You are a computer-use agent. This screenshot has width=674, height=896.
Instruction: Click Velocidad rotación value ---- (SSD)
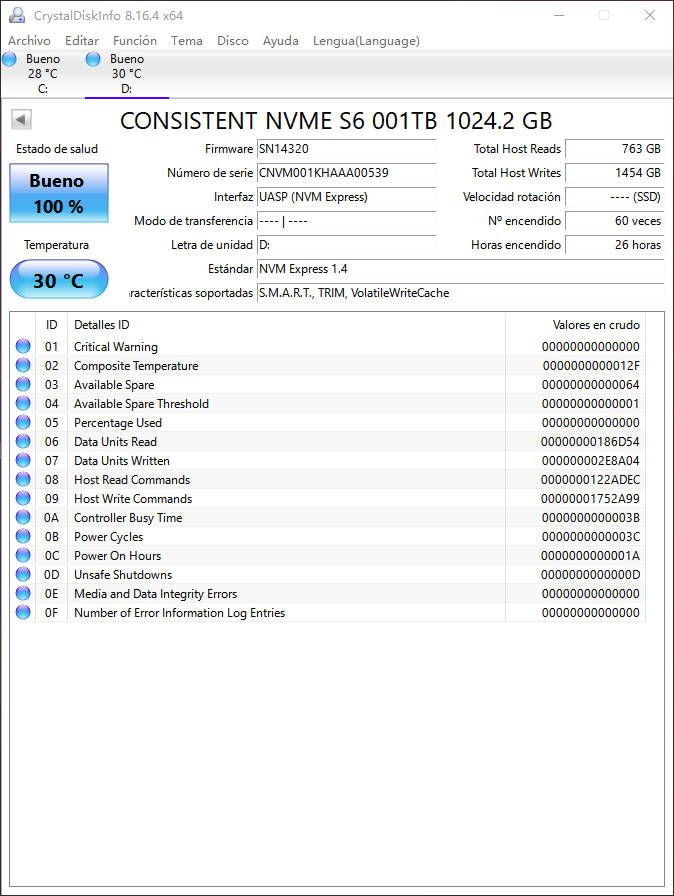(x=615, y=197)
